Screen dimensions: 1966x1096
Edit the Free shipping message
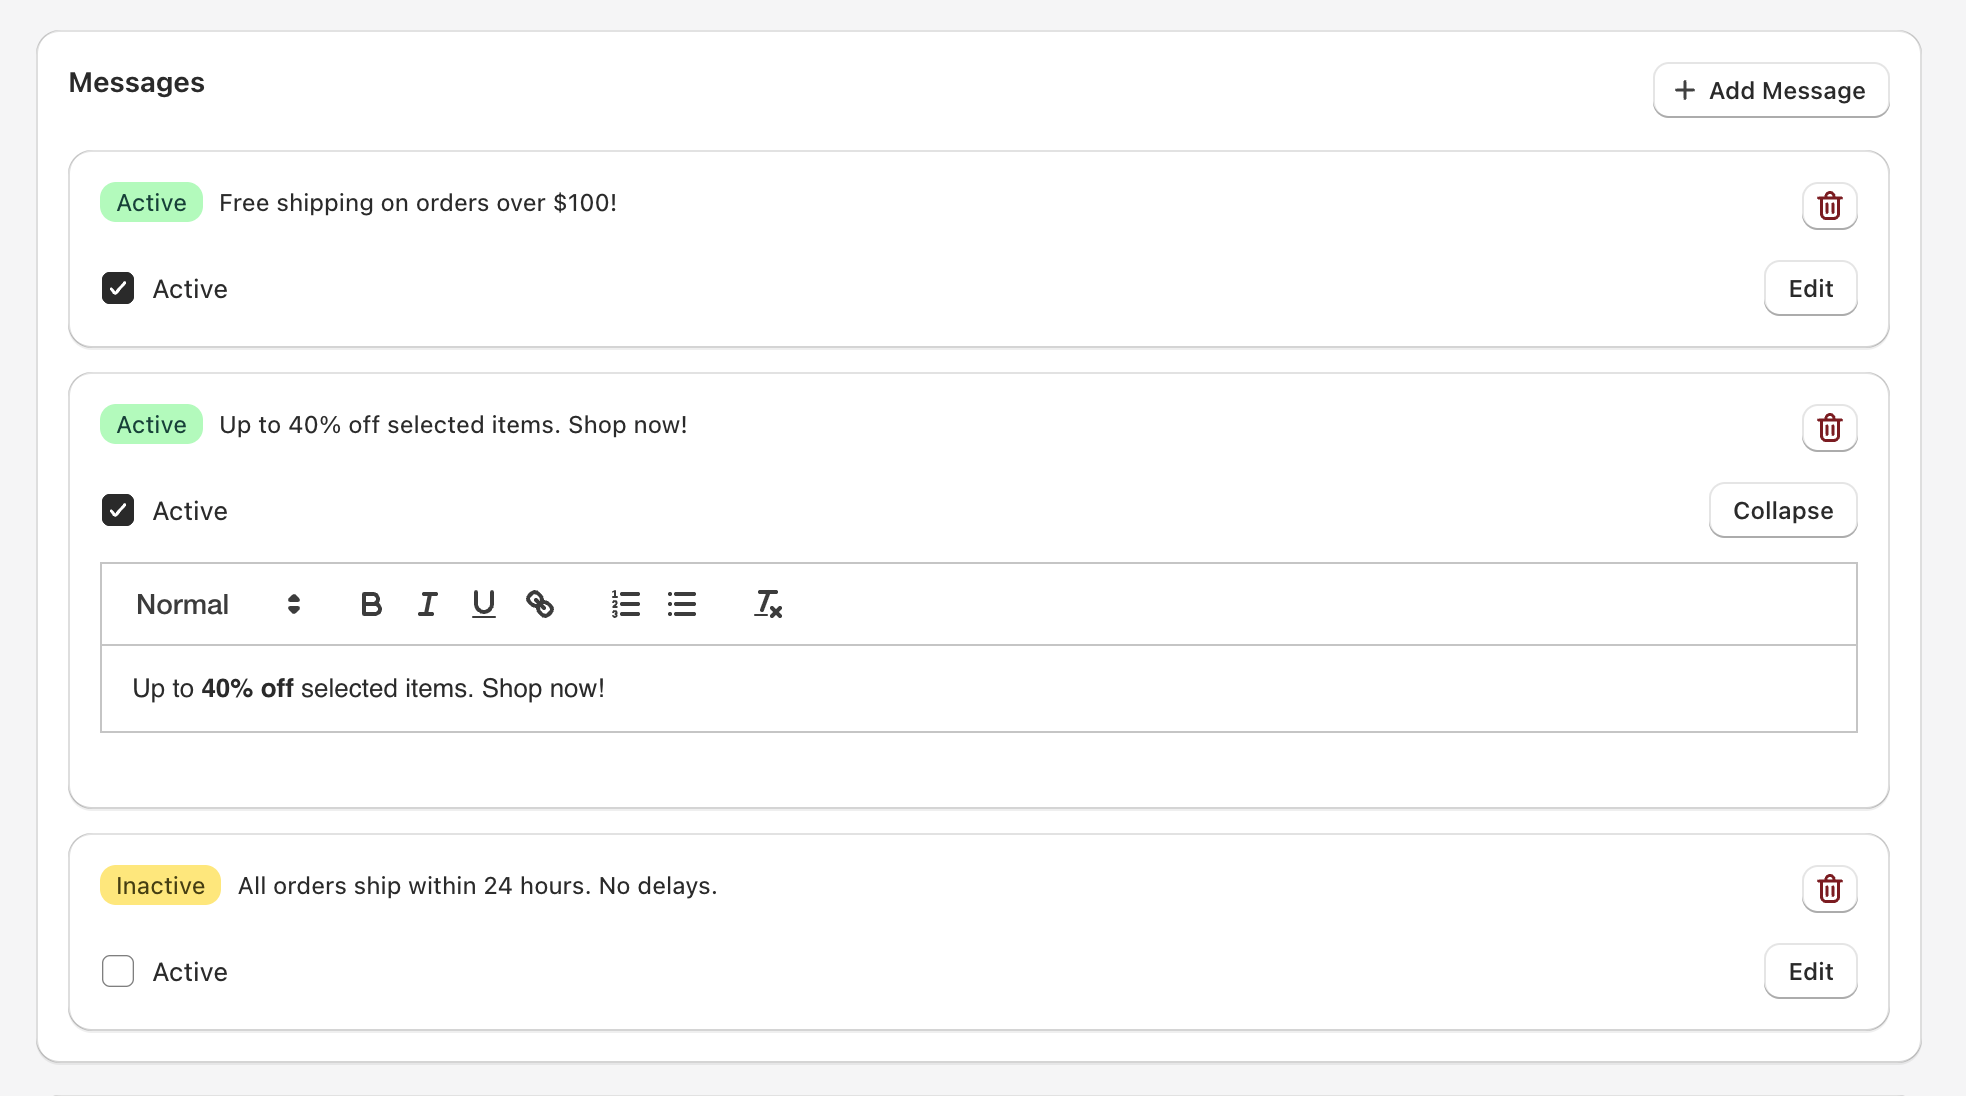1810,288
